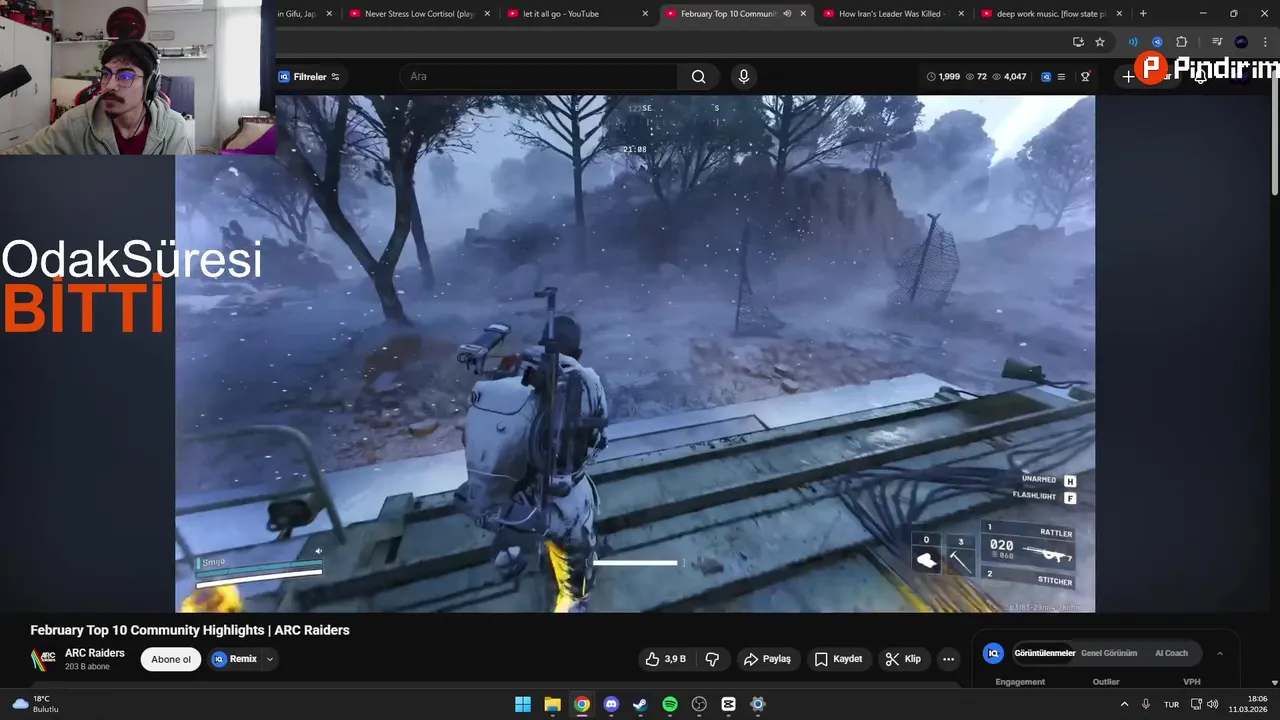Open Settings gear from taskbar
This screenshot has width=1280, height=720.
pos(758,704)
